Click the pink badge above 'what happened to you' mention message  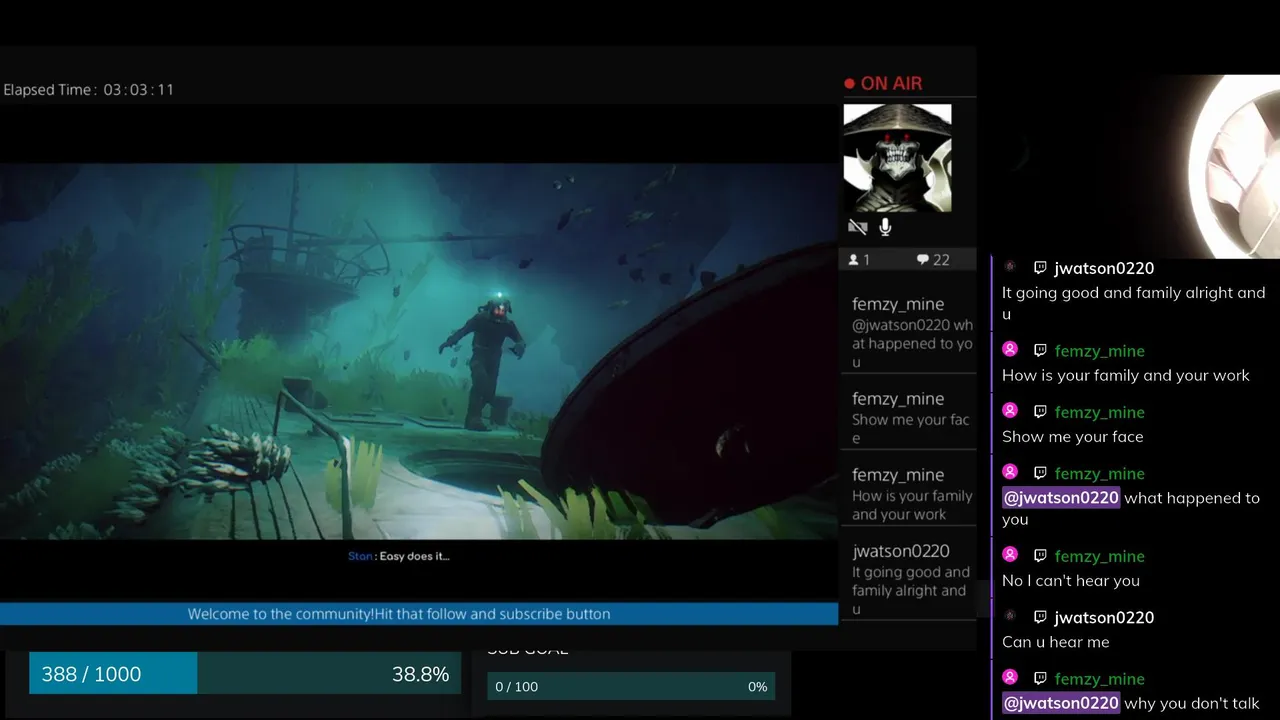(1010, 472)
